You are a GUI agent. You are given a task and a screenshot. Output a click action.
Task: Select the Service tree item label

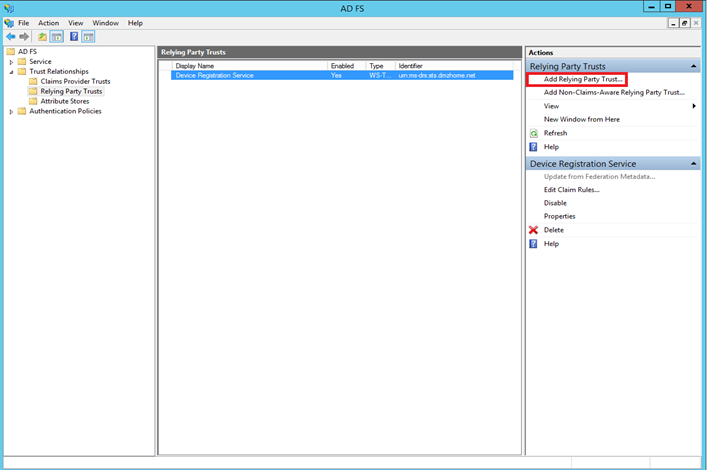[x=40, y=61]
